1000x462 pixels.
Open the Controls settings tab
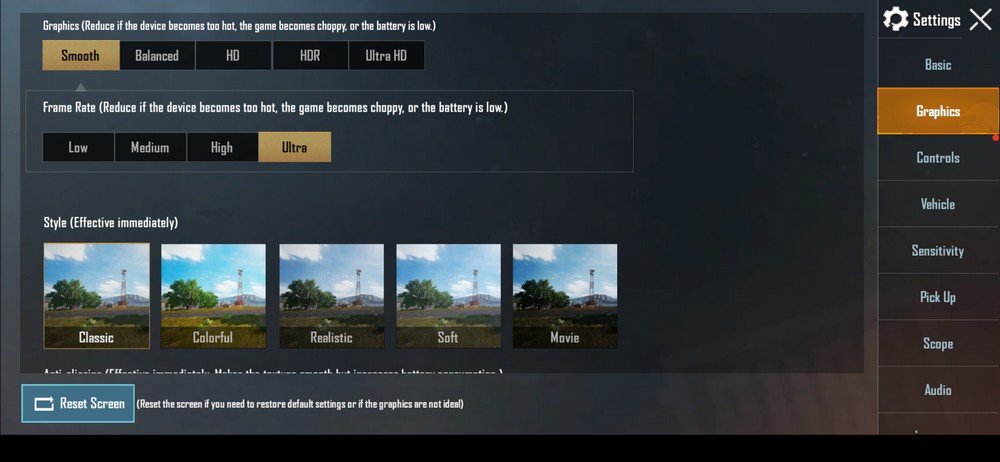pos(938,158)
